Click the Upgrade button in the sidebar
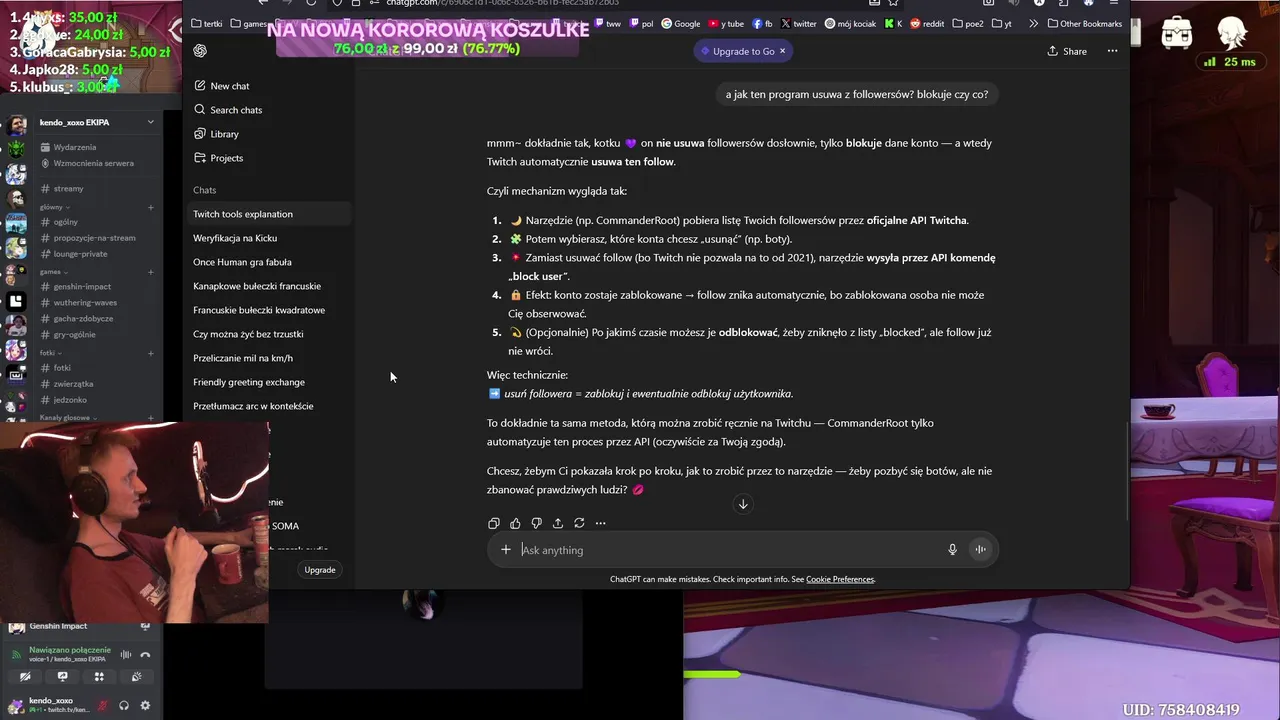This screenshot has width=1280, height=720. click(320, 570)
